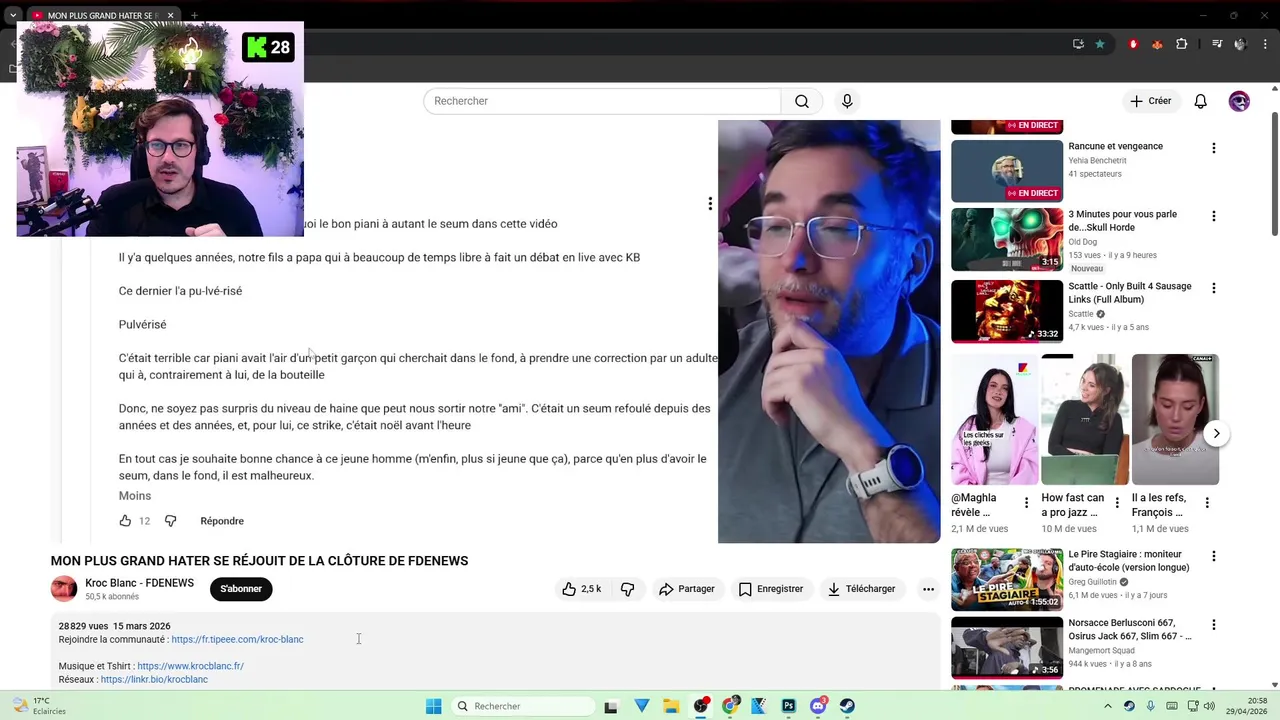
Task: Open OBS Studio from the taskbar
Action: click(701, 706)
